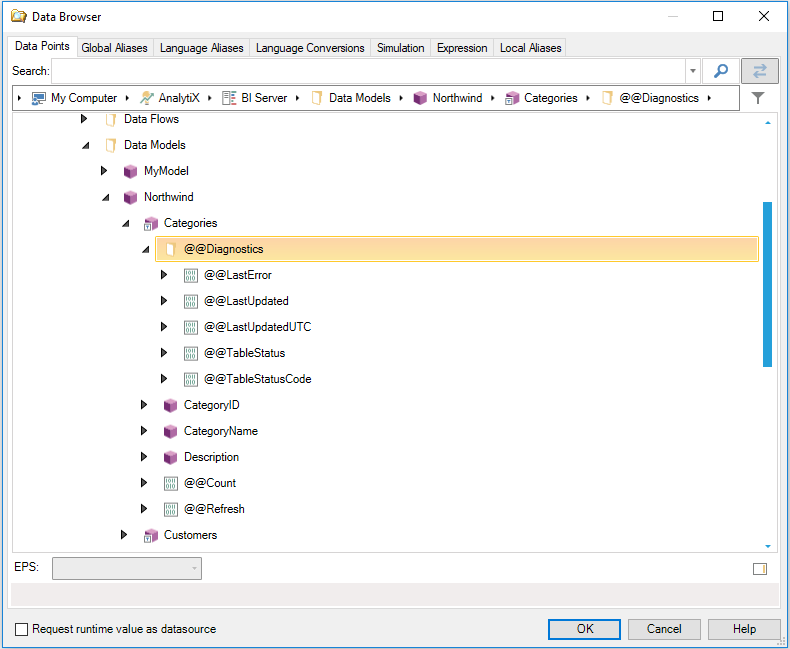Click the Northwind model cube icon in tree
This screenshot has width=790, height=649.
coord(130,197)
